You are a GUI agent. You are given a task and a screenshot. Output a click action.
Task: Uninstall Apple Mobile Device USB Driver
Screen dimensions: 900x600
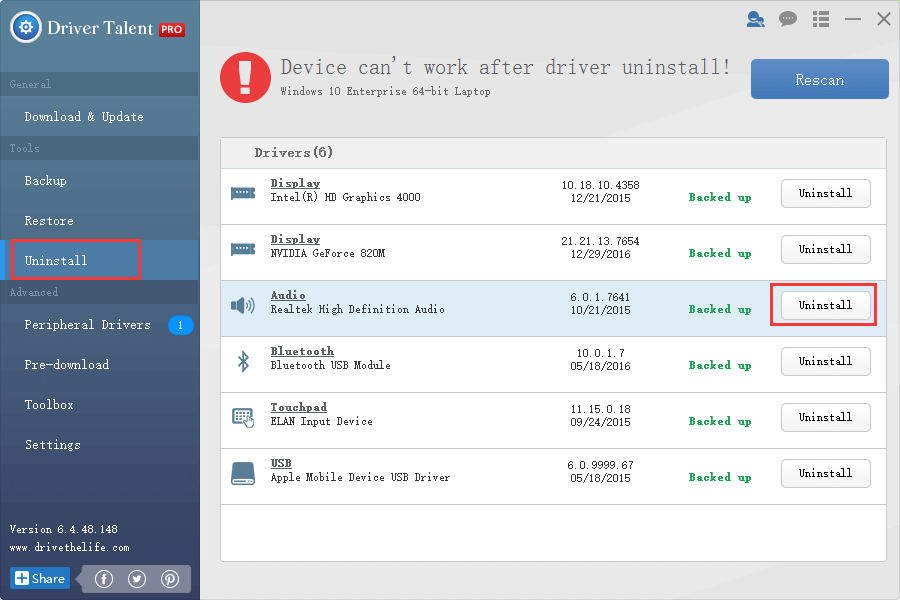pos(825,473)
